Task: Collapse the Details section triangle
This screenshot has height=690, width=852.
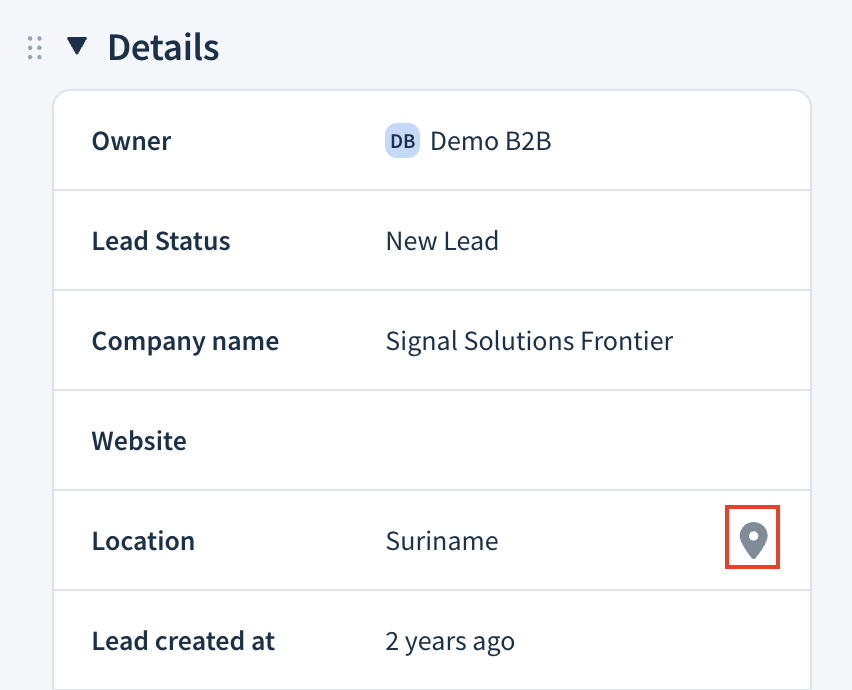Action: pyautogui.click(x=77, y=46)
